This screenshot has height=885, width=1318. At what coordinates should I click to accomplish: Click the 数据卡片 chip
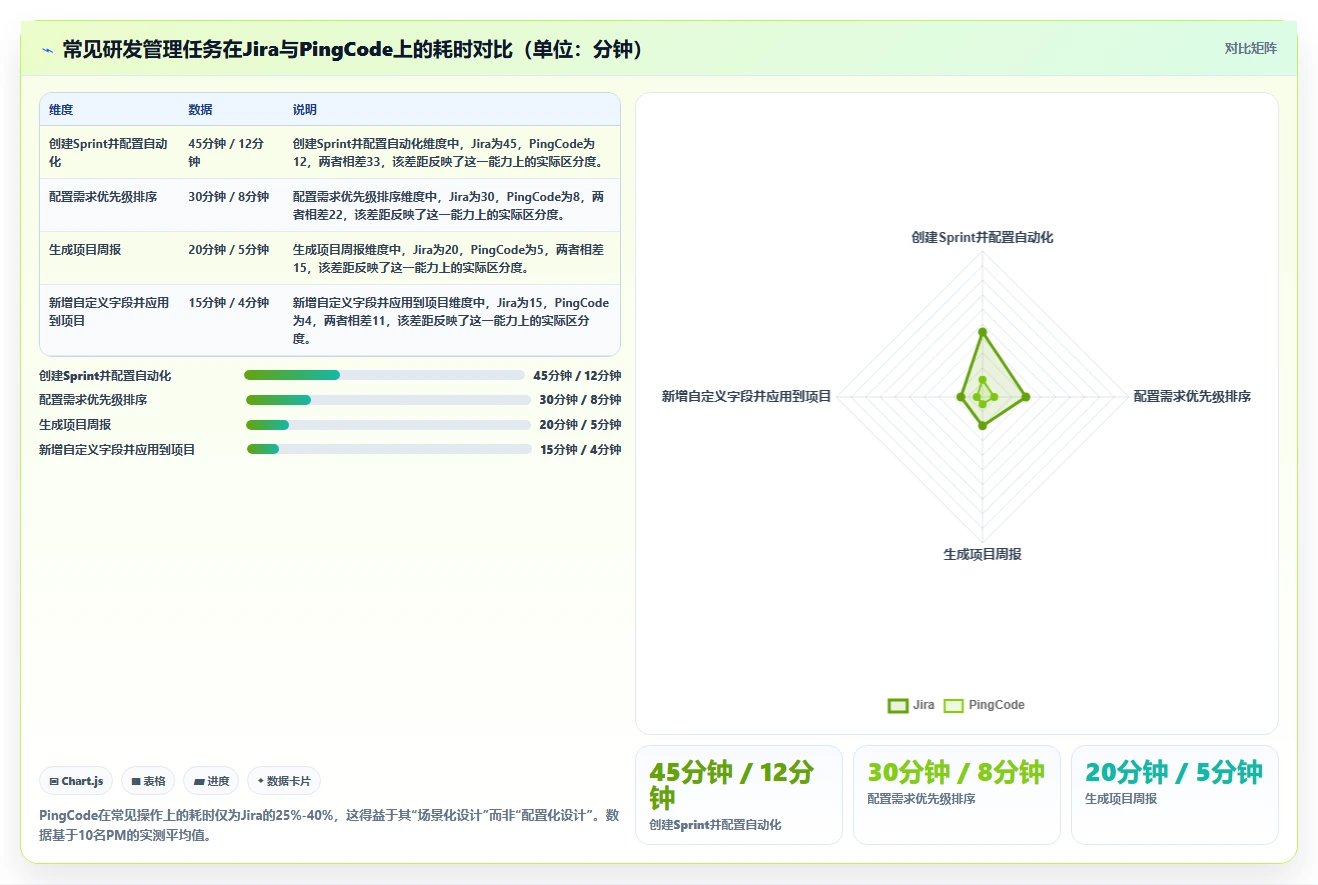coord(284,781)
